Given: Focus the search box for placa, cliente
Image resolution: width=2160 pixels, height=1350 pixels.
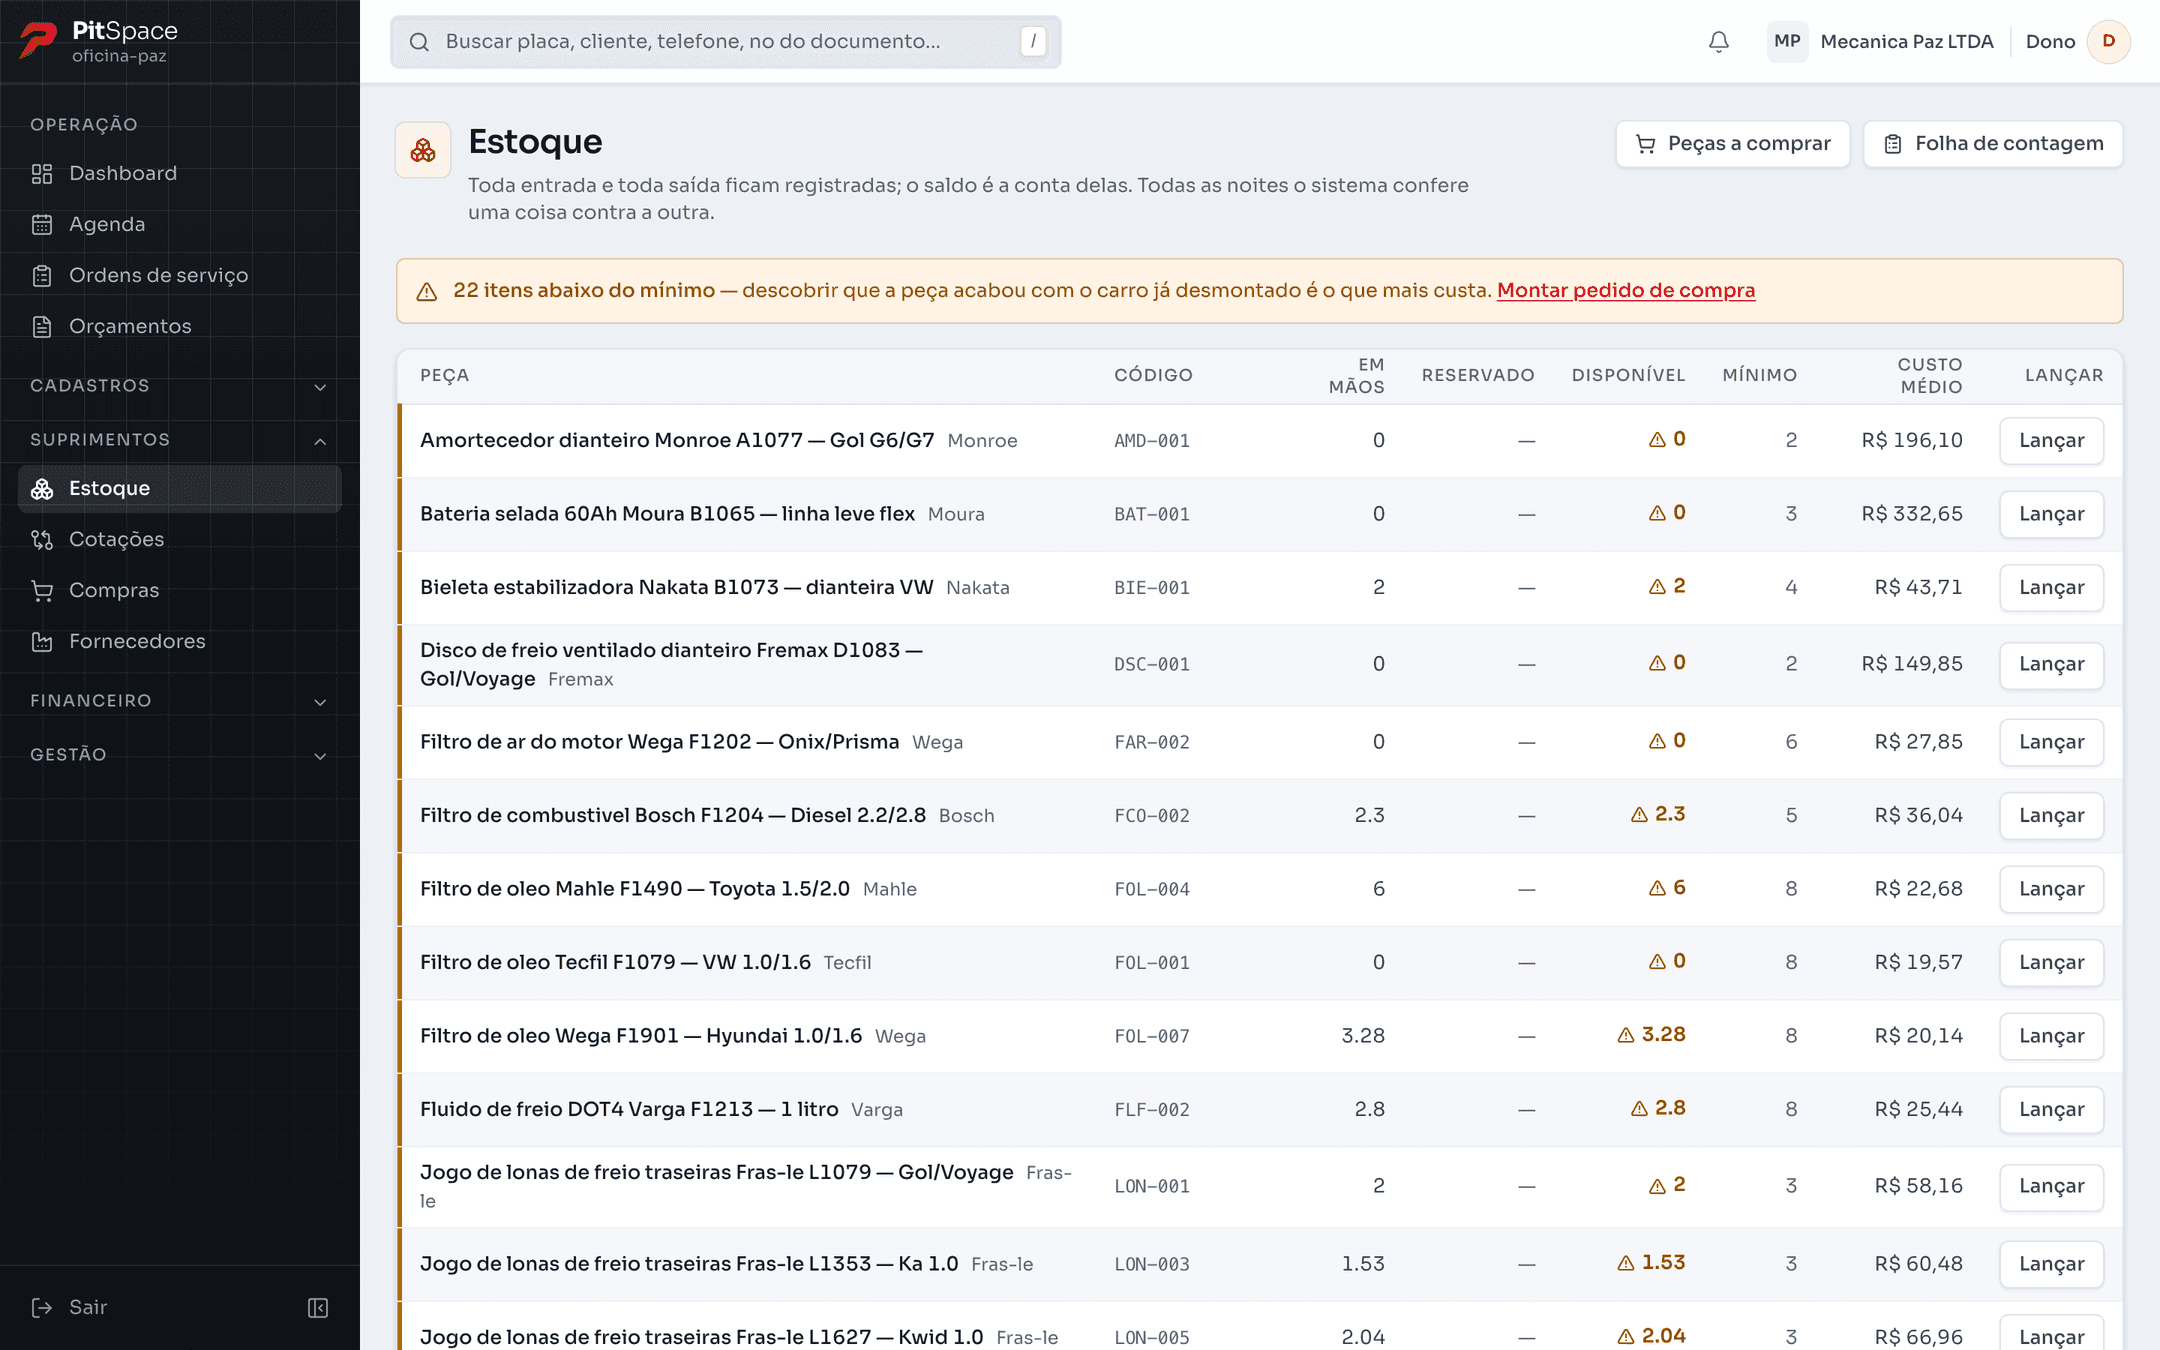Looking at the screenshot, I should (x=726, y=41).
